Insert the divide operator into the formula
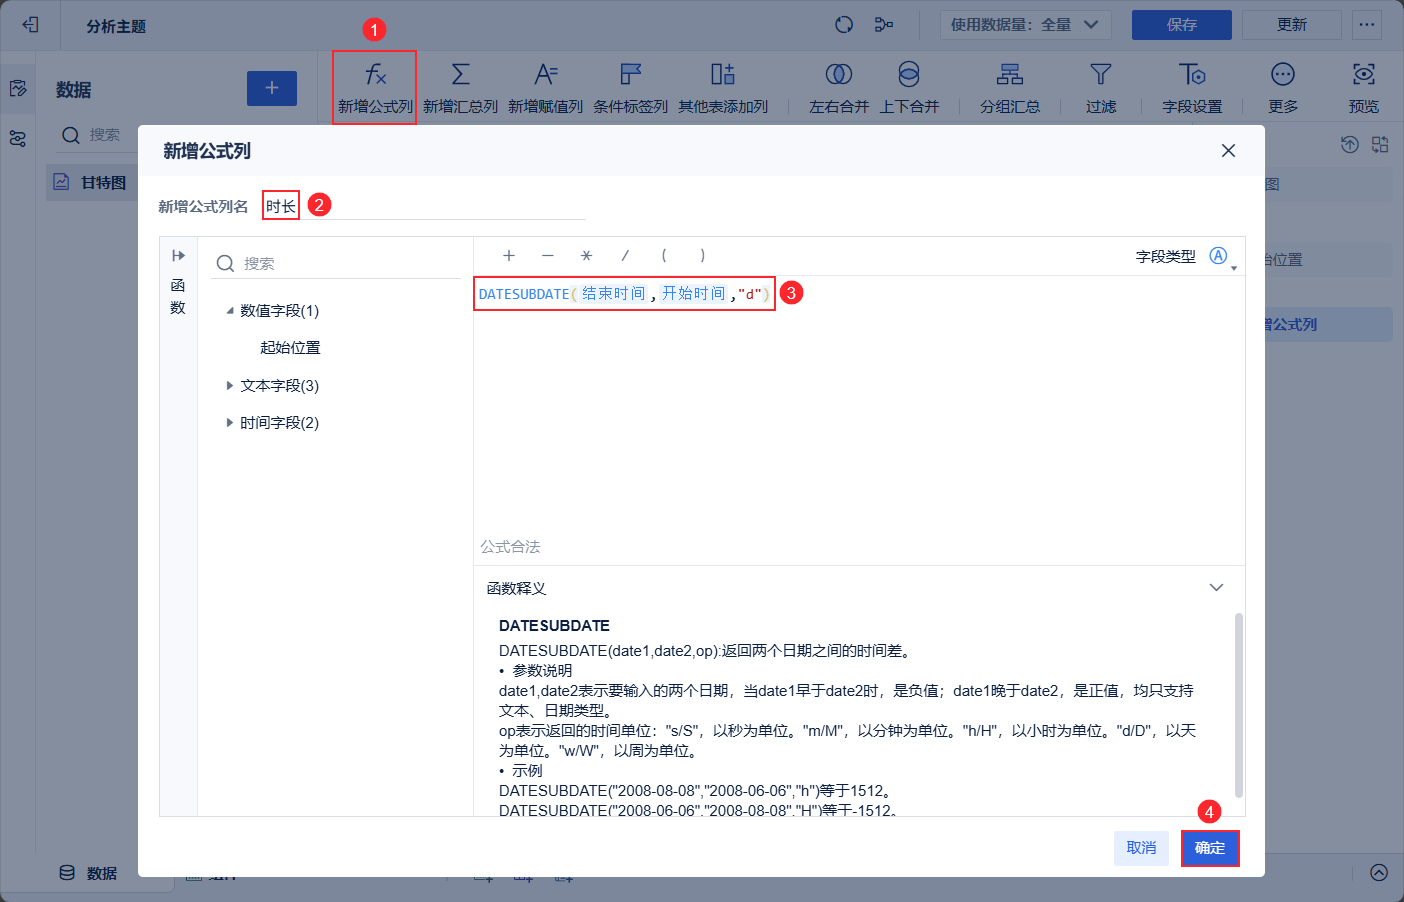Image resolution: width=1404 pixels, height=902 pixels. 625,256
